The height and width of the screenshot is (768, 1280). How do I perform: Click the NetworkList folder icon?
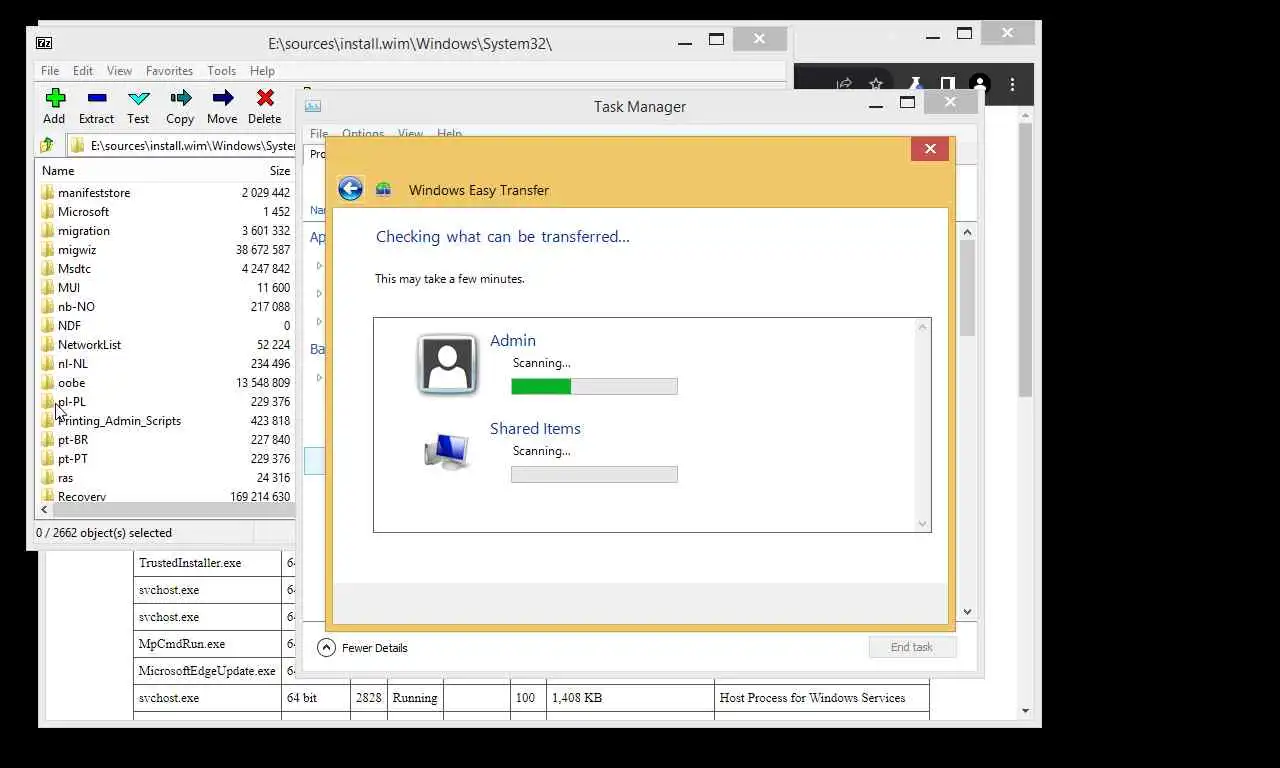(48, 344)
